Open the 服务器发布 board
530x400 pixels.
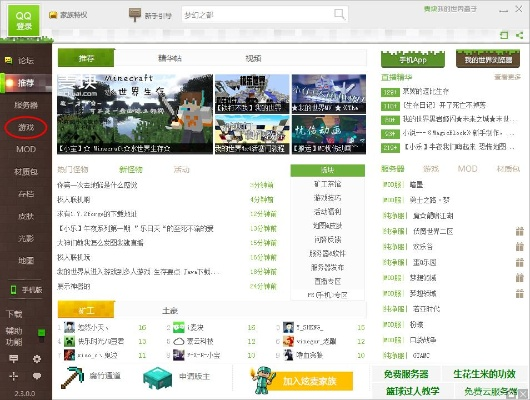[x=327, y=267]
